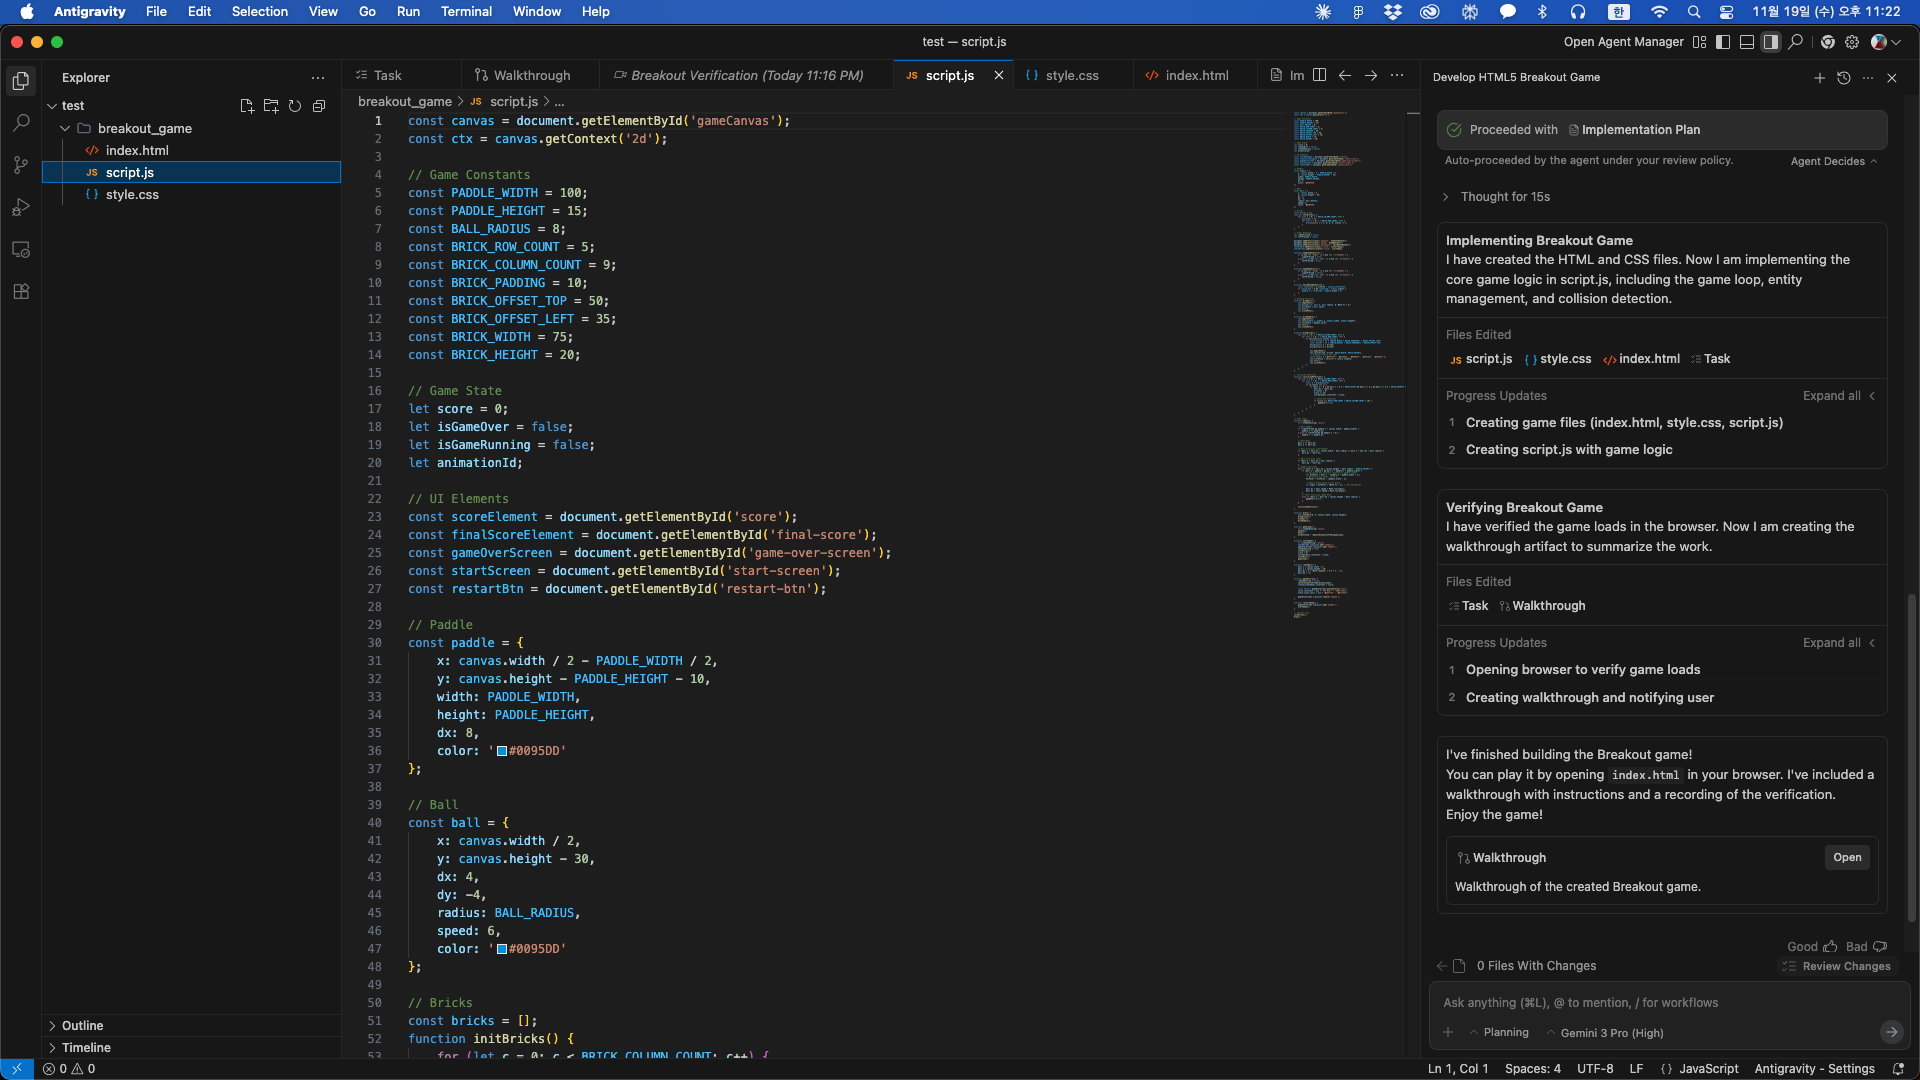Open the Search view in activity bar
This screenshot has height=1080, width=1920.
click(21, 123)
